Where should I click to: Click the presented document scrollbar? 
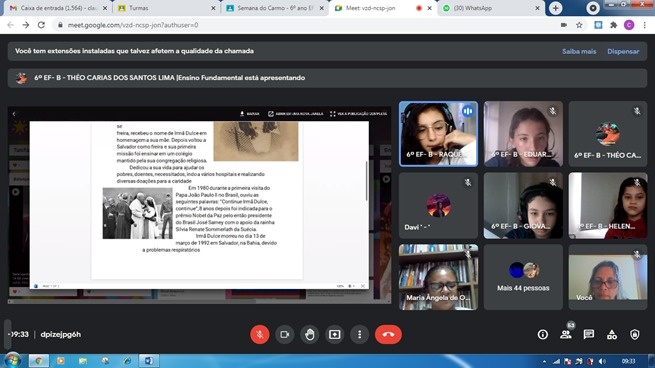pos(367,180)
